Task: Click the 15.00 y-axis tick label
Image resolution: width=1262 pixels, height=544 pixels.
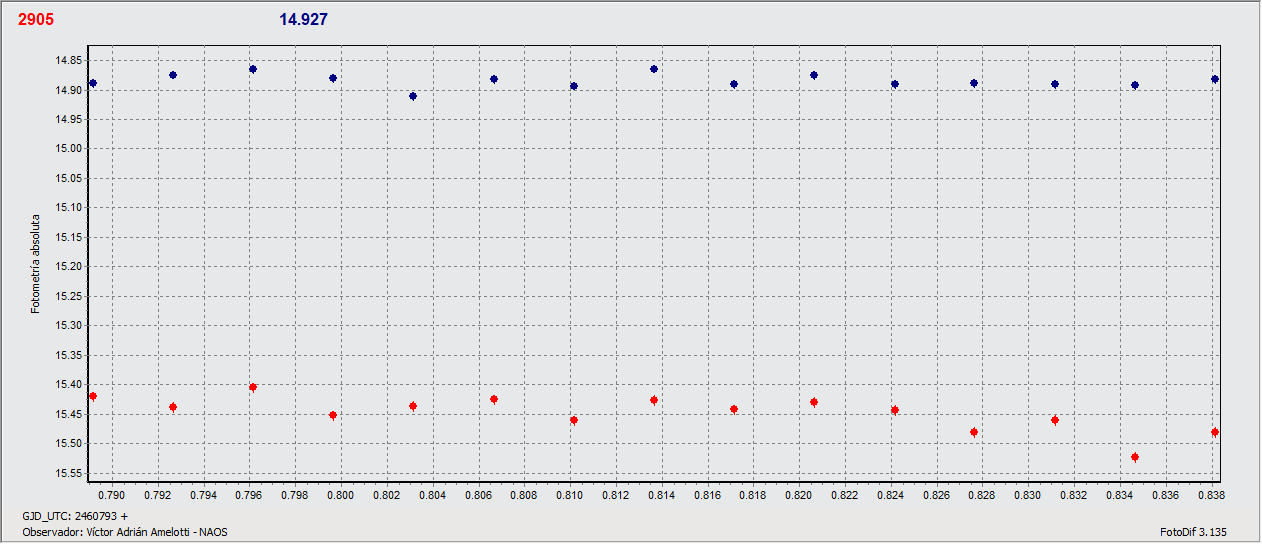Action: pos(69,149)
